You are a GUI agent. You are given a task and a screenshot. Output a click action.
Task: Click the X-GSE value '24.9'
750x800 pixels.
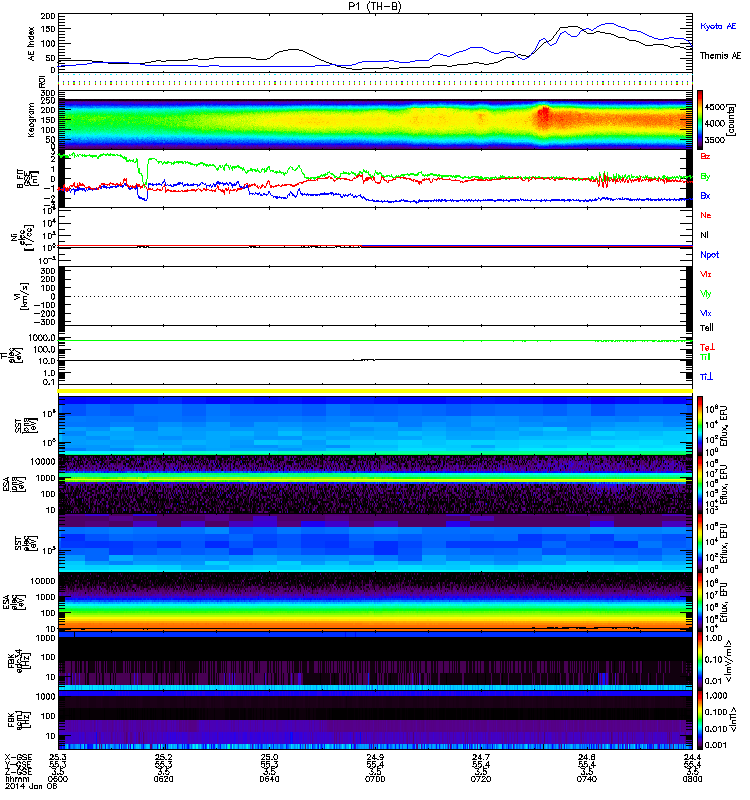(375, 757)
